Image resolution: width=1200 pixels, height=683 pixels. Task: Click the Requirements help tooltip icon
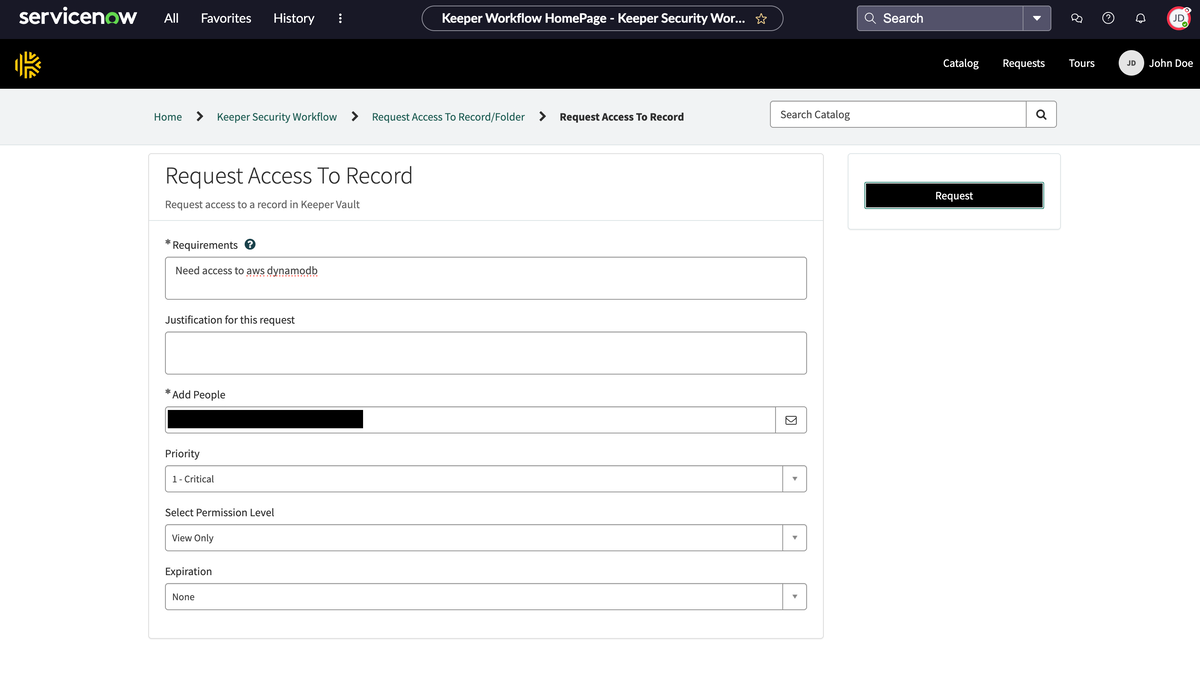250,245
